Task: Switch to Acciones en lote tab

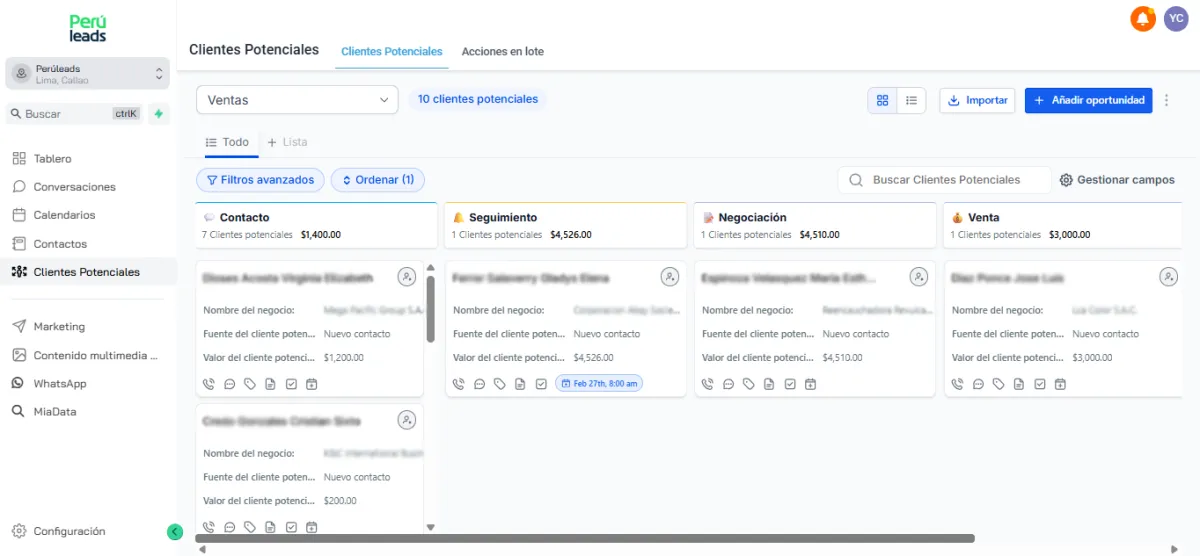Action: [x=502, y=51]
